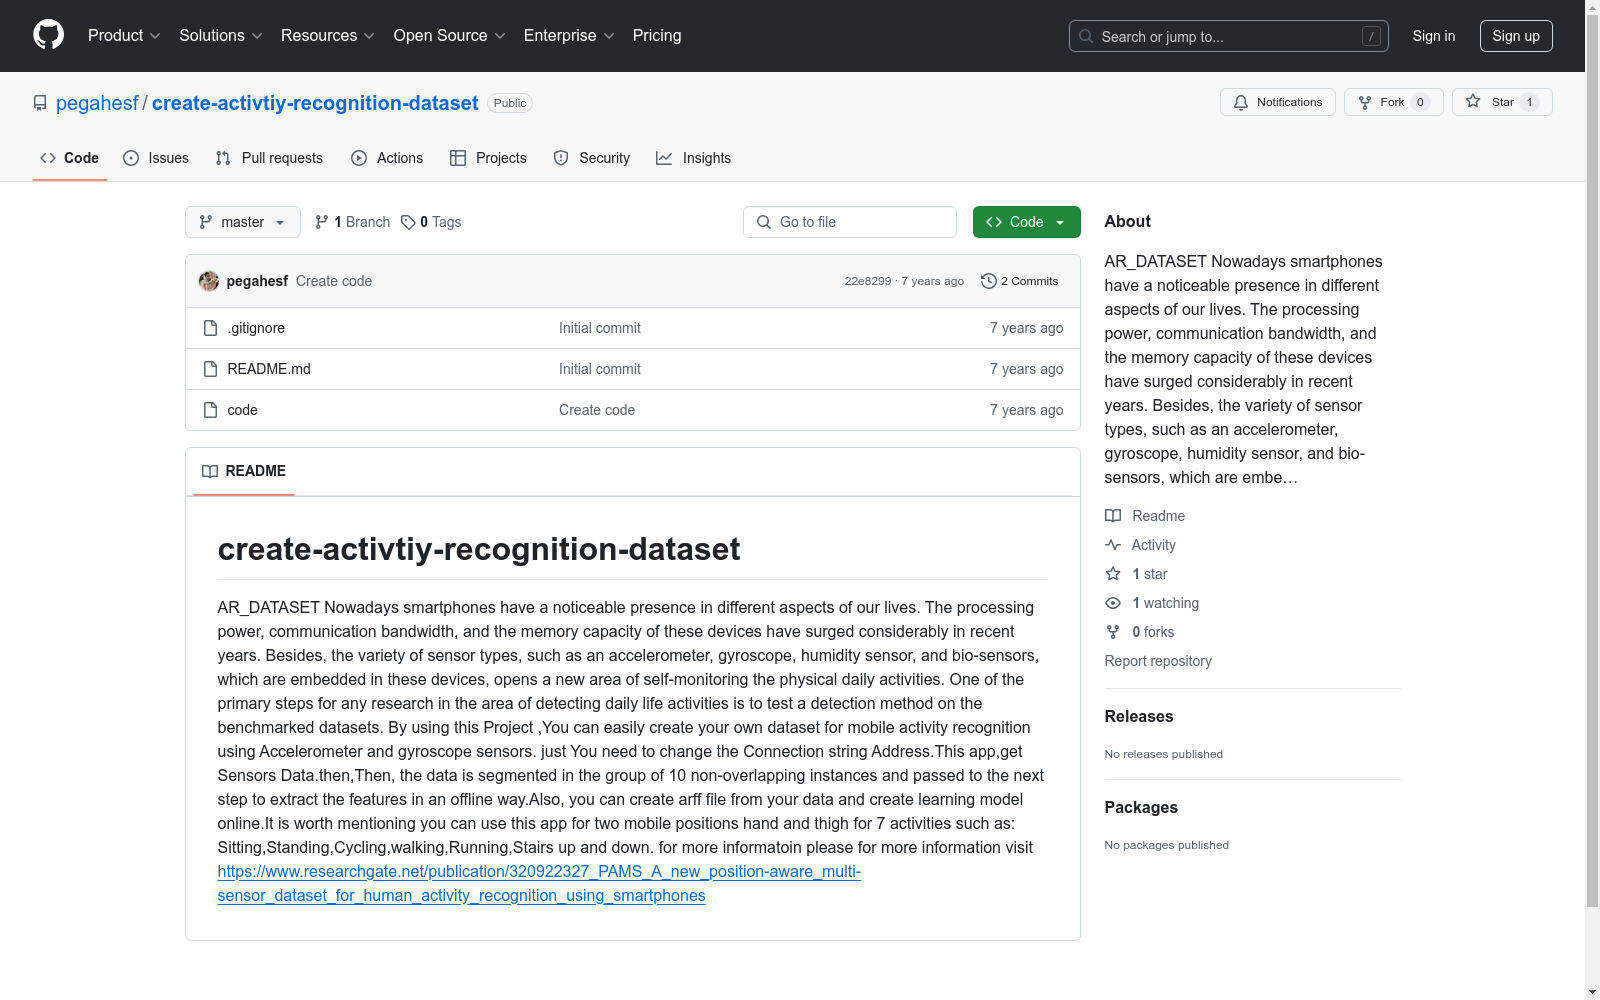The width and height of the screenshot is (1600, 1000).
Task: Open the Actions tab
Action: [x=387, y=158]
